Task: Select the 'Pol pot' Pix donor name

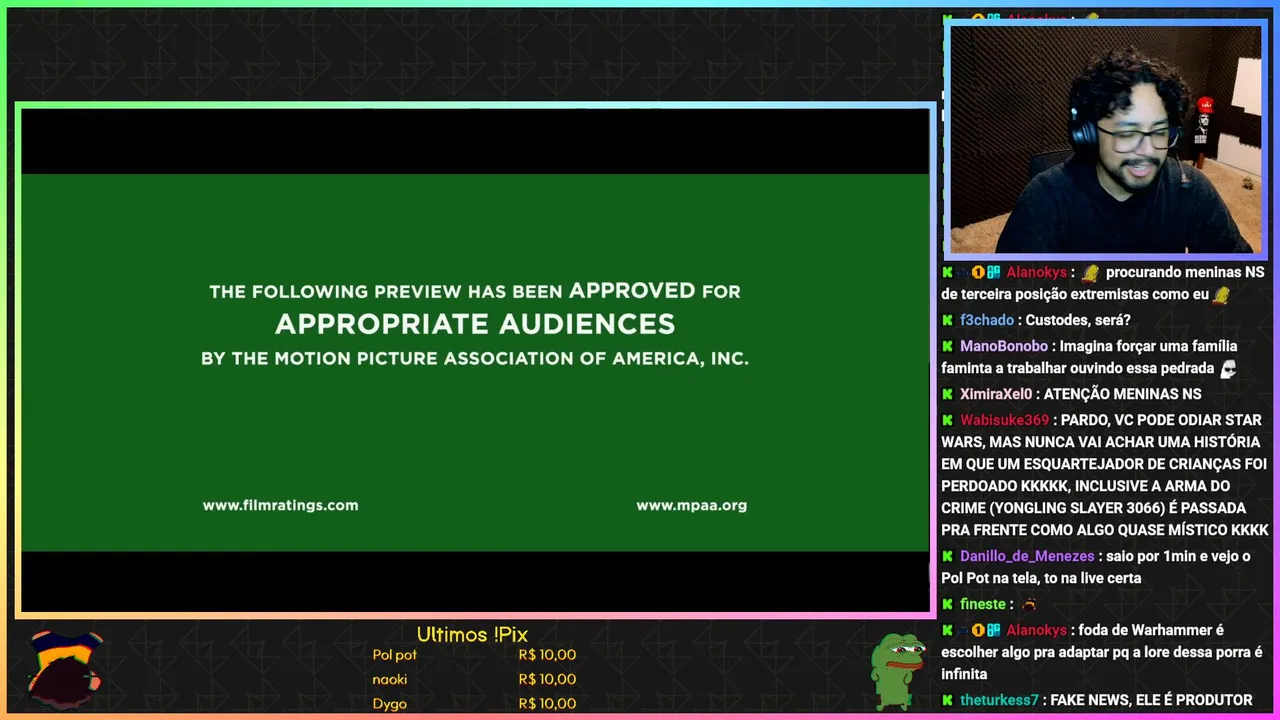Action: pyautogui.click(x=394, y=655)
